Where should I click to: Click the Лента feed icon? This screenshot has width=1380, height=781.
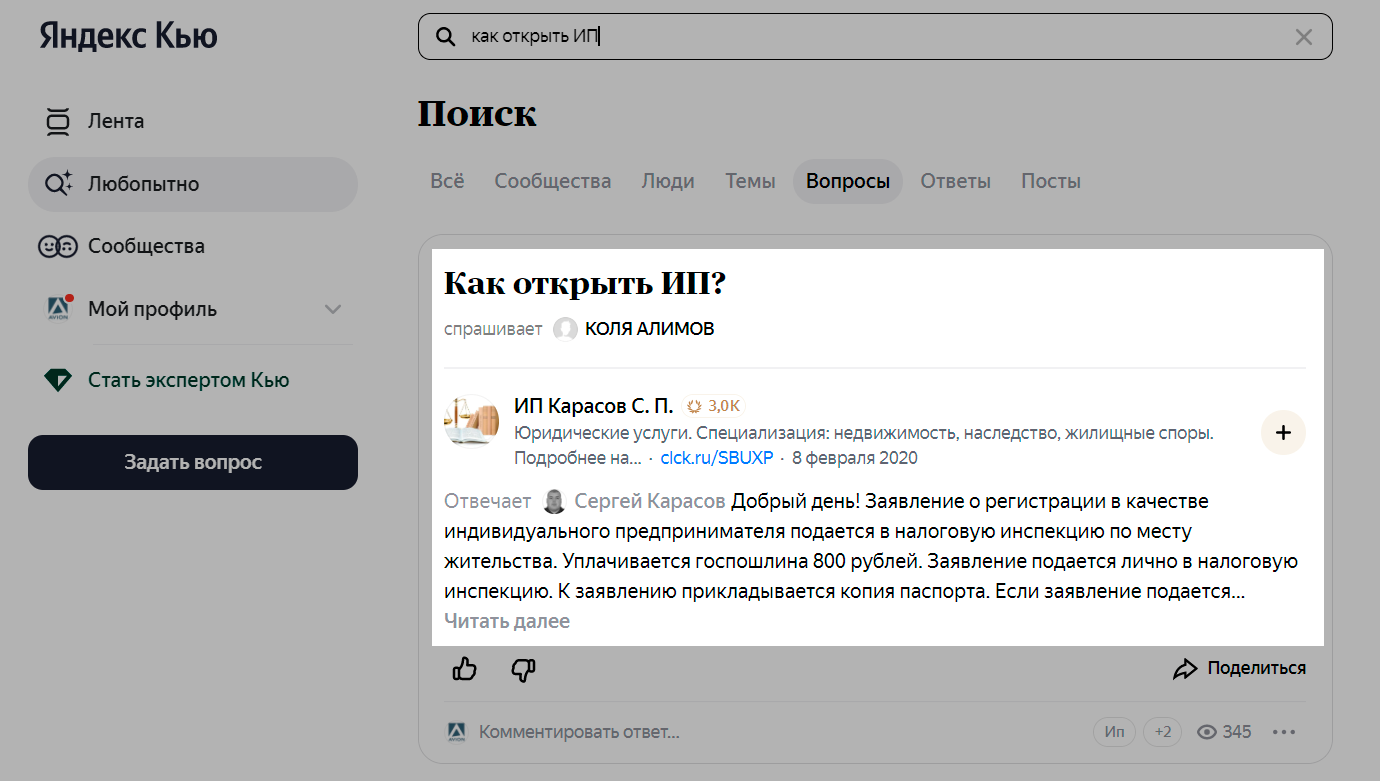pos(58,121)
